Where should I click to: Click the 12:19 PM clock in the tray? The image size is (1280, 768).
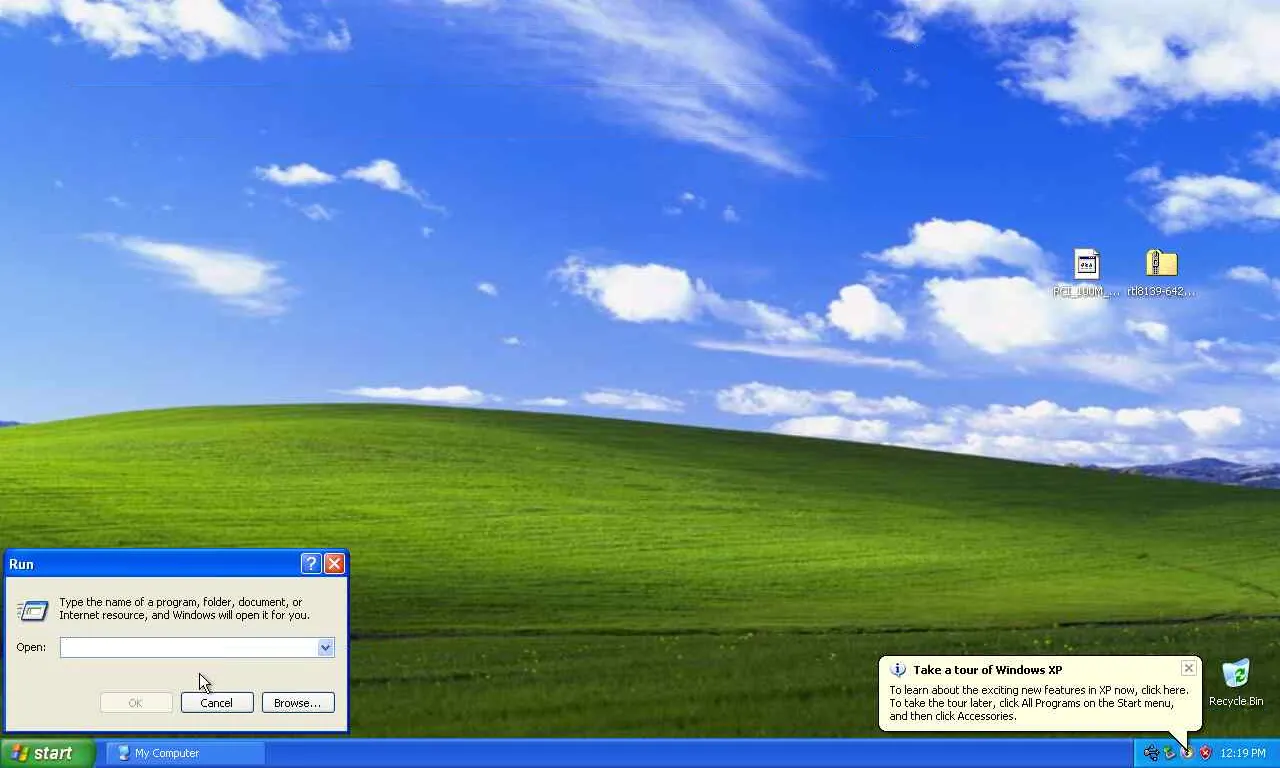click(x=1243, y=753)
